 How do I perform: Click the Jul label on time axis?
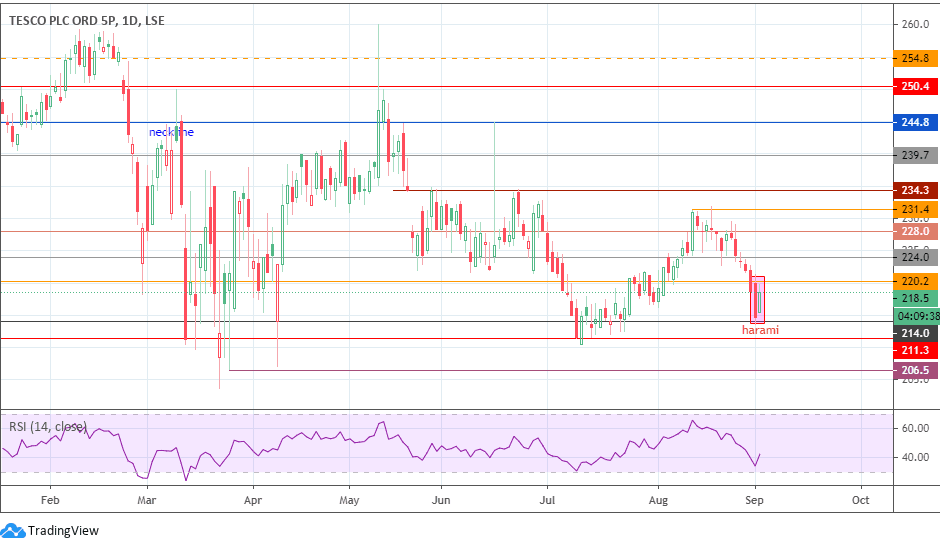click(547, 500)
